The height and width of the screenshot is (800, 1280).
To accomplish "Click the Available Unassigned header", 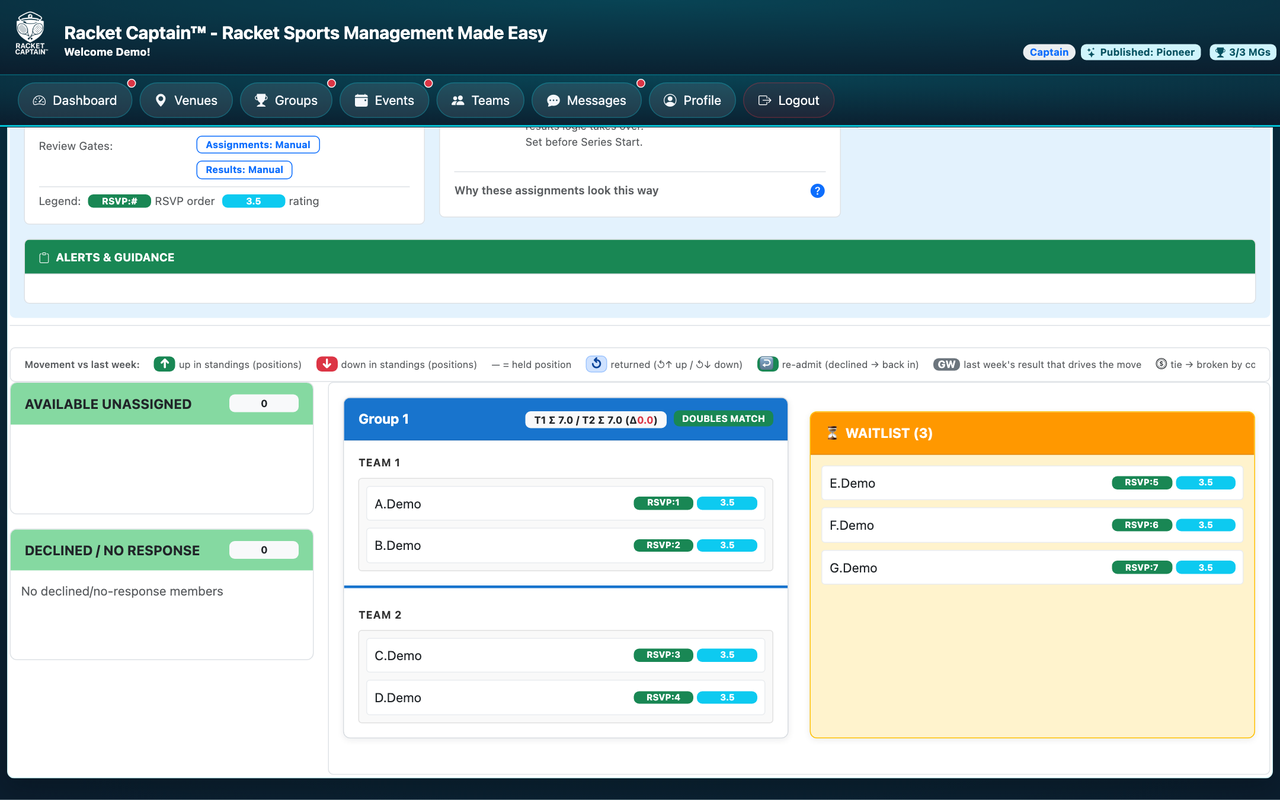I will (162, 404).
